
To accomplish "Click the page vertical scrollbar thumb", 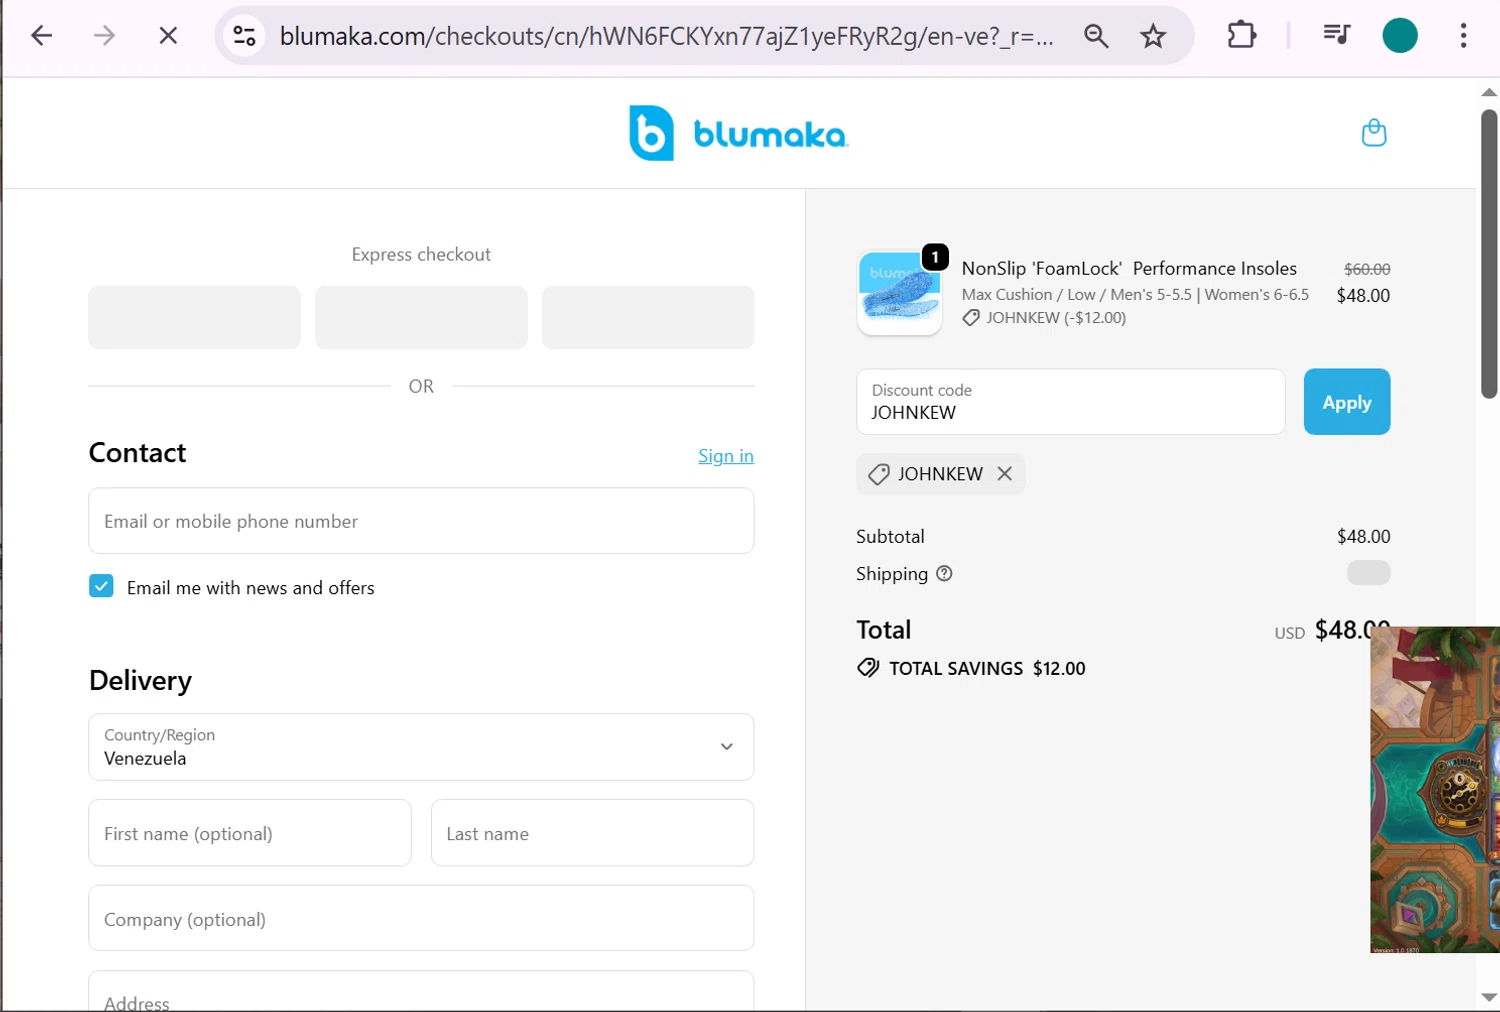I will 1488,254.
